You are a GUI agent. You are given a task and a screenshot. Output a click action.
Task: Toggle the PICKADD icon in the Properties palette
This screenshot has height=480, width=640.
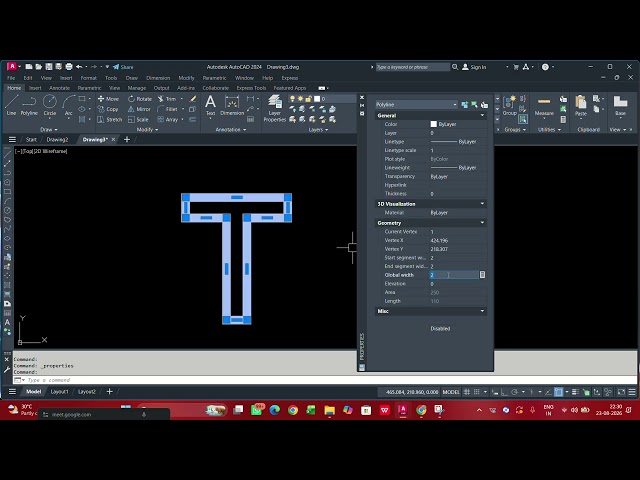tap(464, 105)
